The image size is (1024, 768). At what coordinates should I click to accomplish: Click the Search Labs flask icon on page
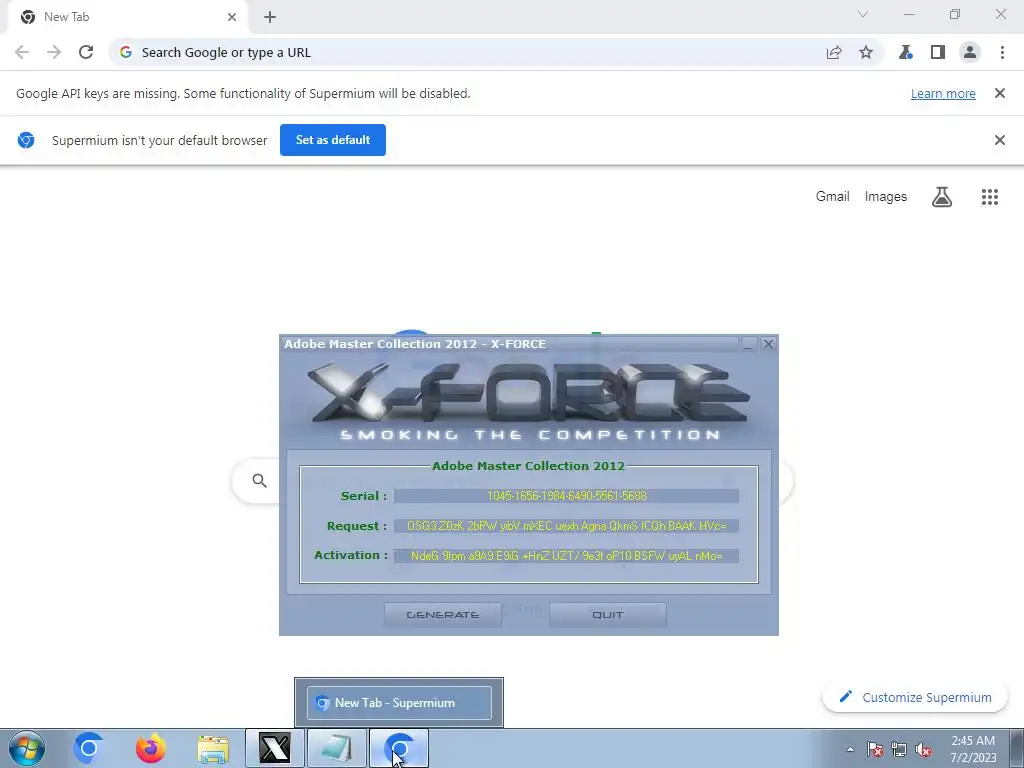click(942, 197)
